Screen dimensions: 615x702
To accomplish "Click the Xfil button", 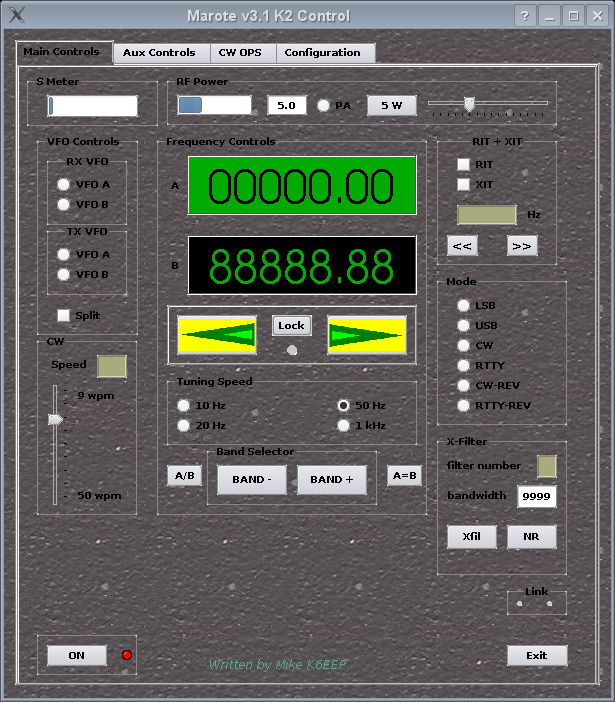I will coord(472,536).
